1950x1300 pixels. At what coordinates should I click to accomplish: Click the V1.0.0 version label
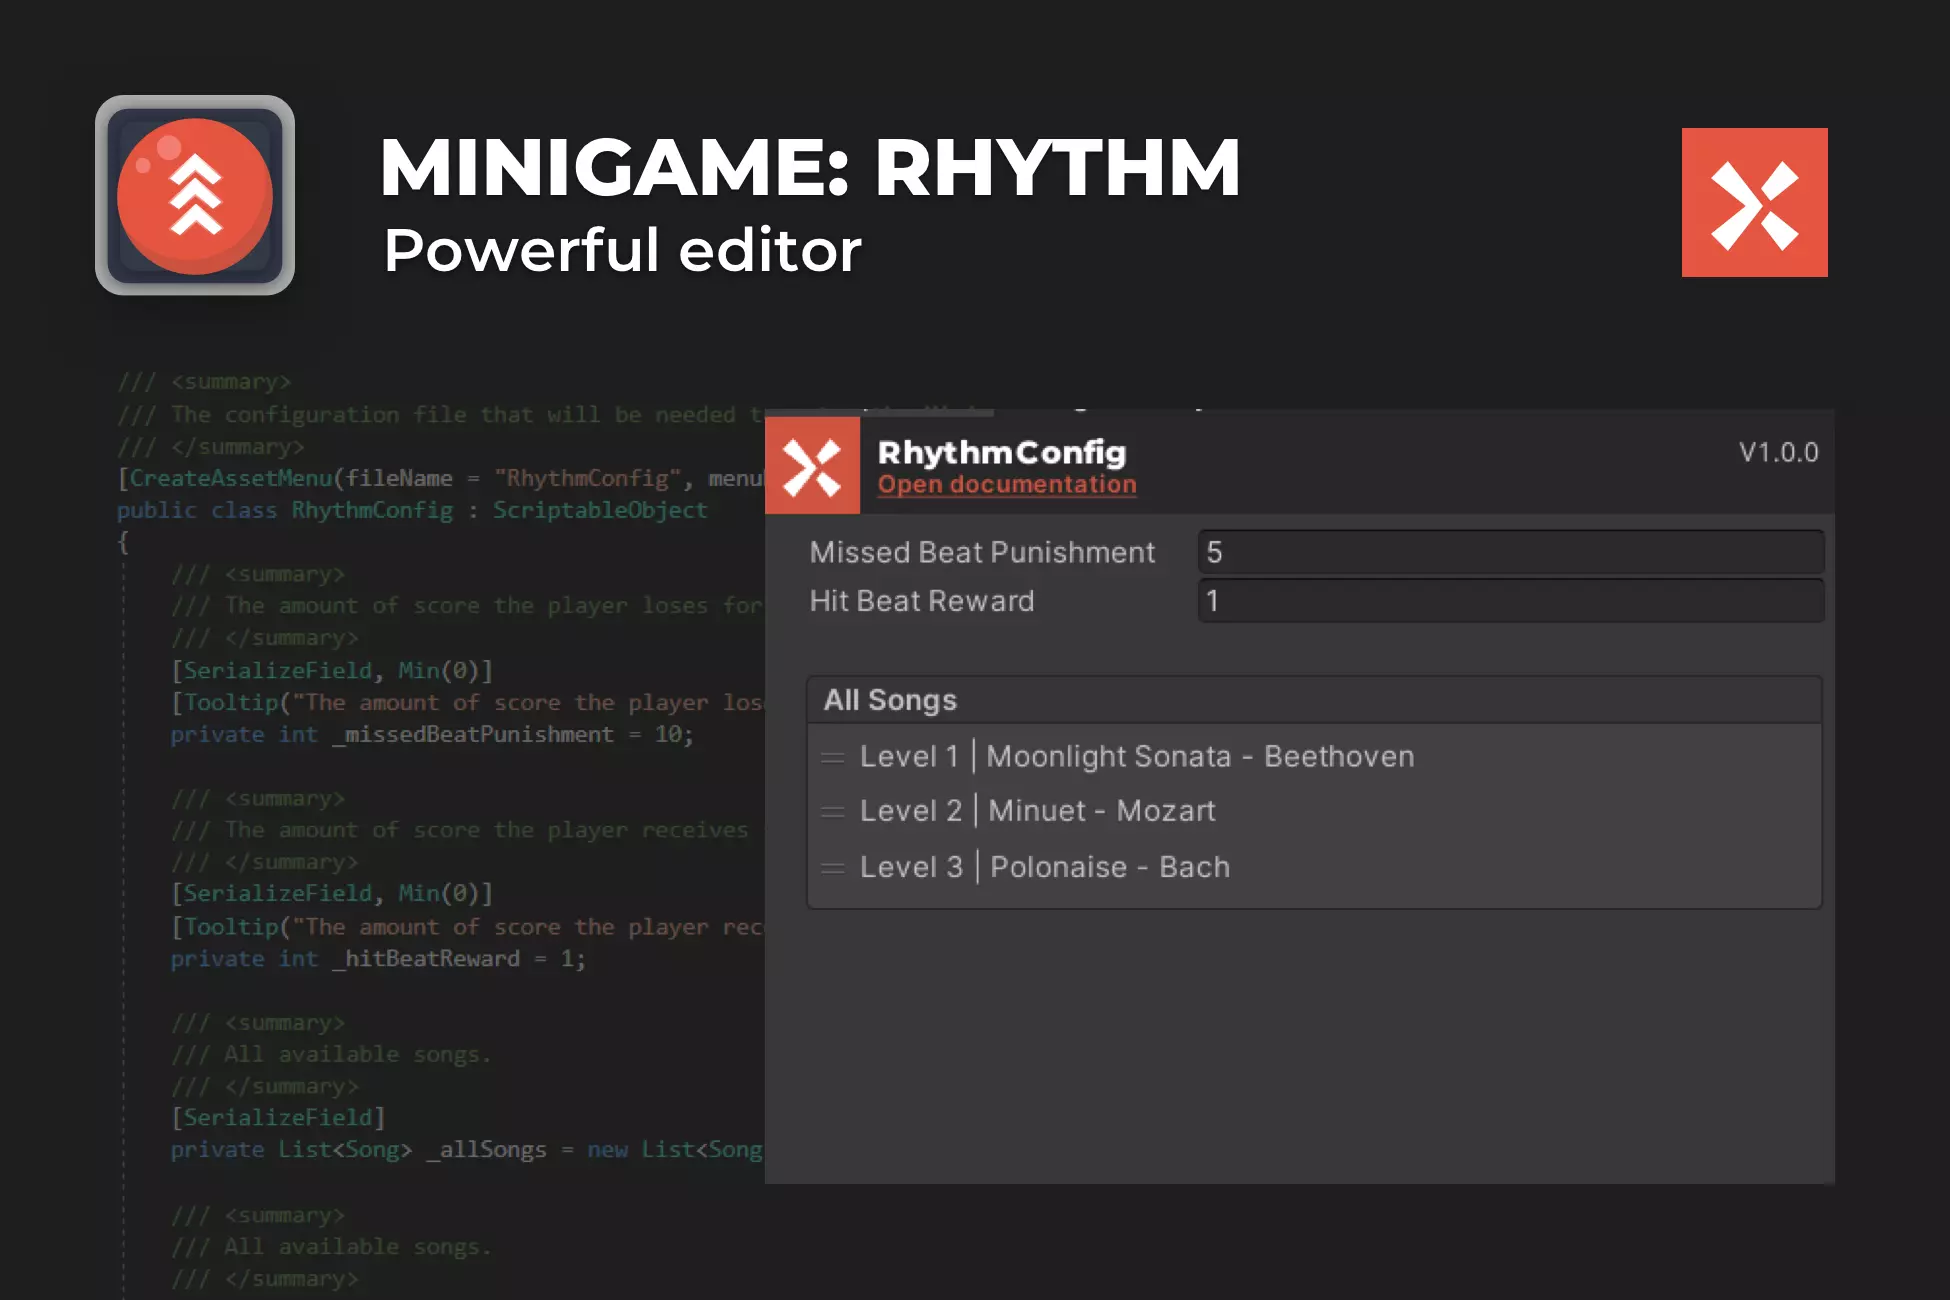click(x=1778, y=452)
